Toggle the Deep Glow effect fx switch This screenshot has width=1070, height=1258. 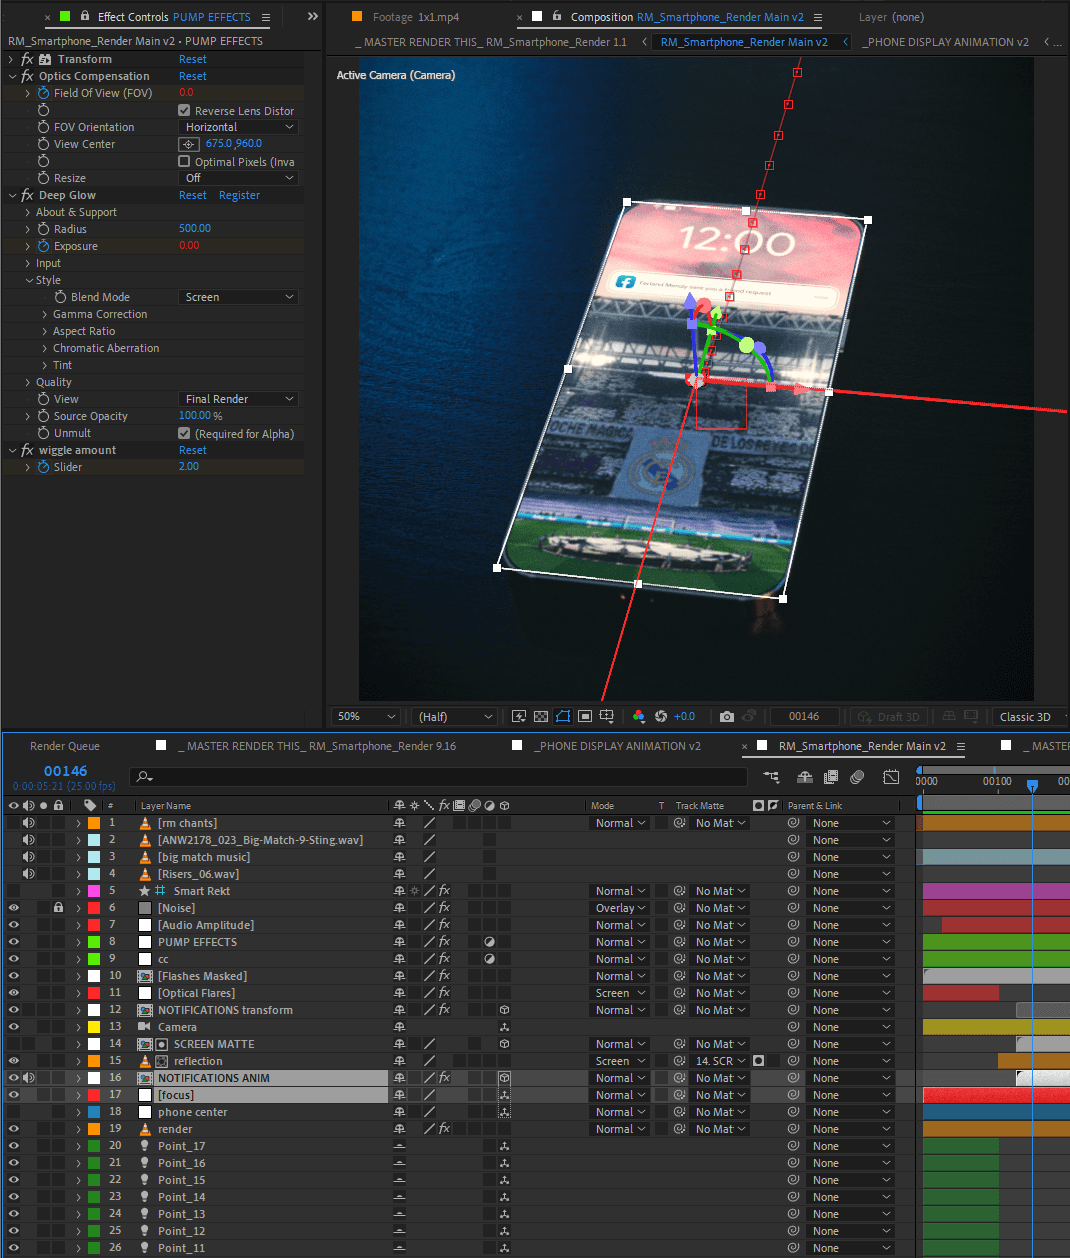pos(27,195)
